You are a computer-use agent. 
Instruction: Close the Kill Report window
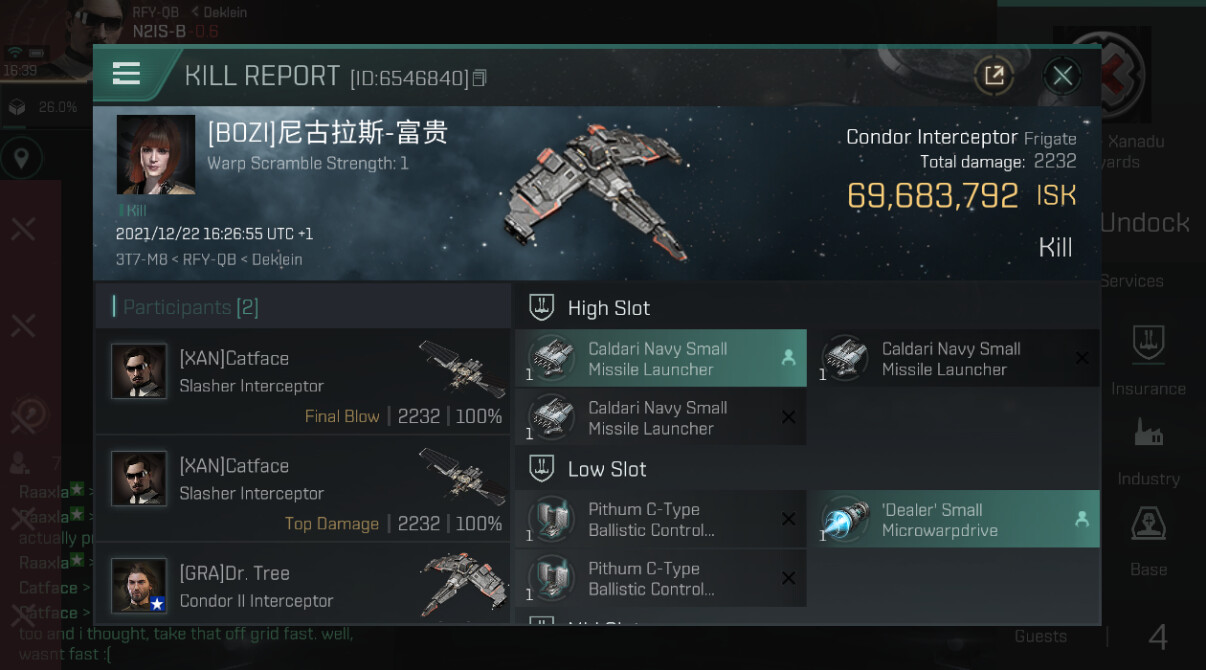pyautogui.click(x=1062, y=75)
